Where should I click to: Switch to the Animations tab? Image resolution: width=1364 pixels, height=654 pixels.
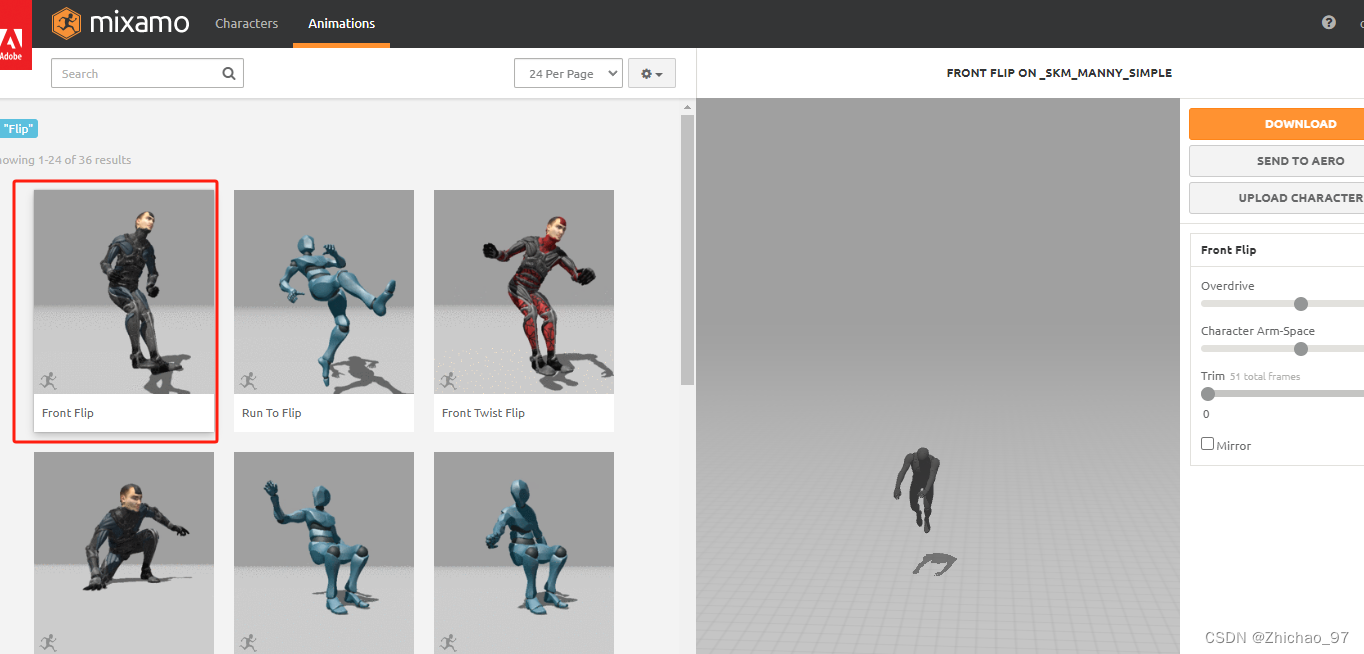tap(341, 23)
